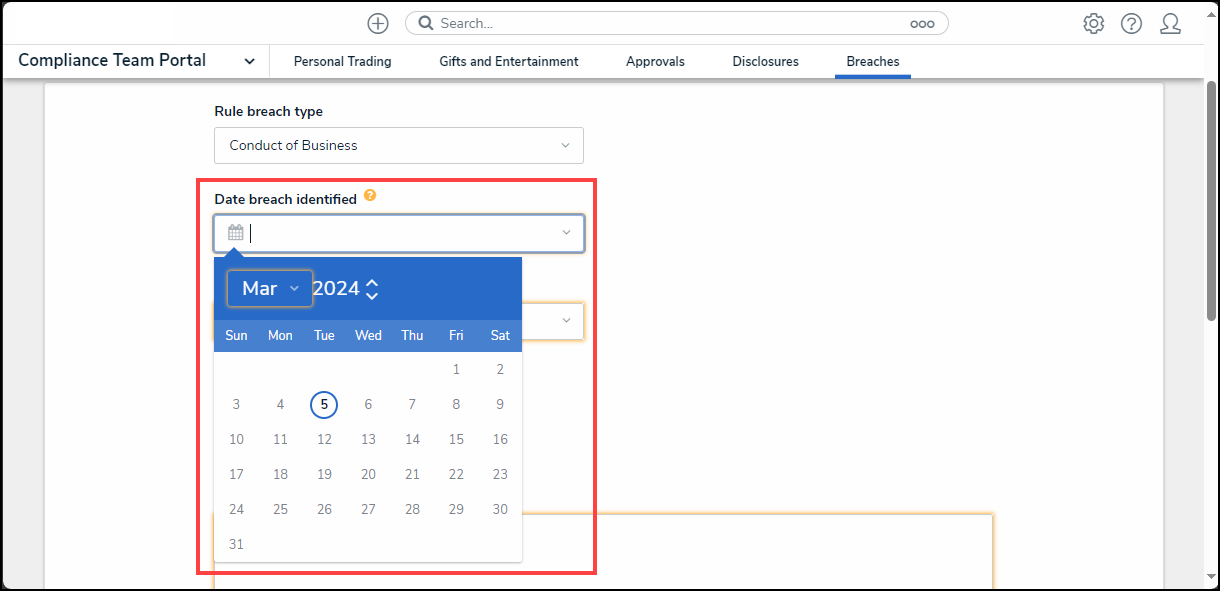Choose March 31 in the calendar
Viewport: 1220px width, 591px height.
236,545
